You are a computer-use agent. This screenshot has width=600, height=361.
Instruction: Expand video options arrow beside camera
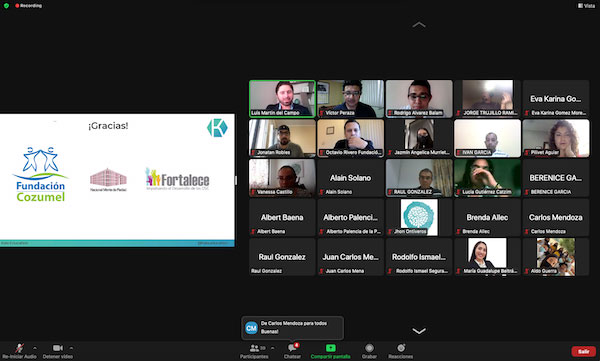tap(71, 348)
